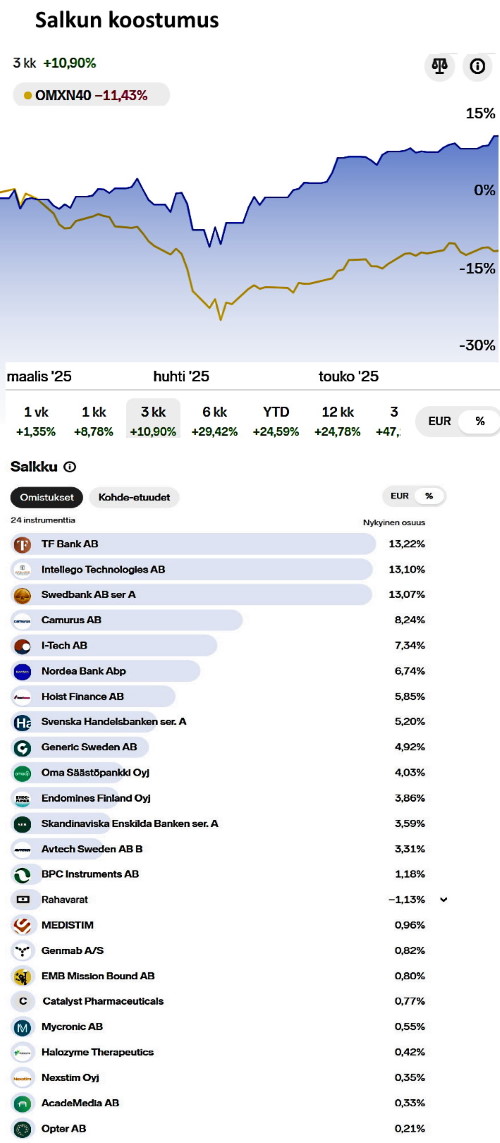Viewport: 500px width, 1143px height.
Task: Switch to Kohde-etuudet tab
Action: [134, 497]
